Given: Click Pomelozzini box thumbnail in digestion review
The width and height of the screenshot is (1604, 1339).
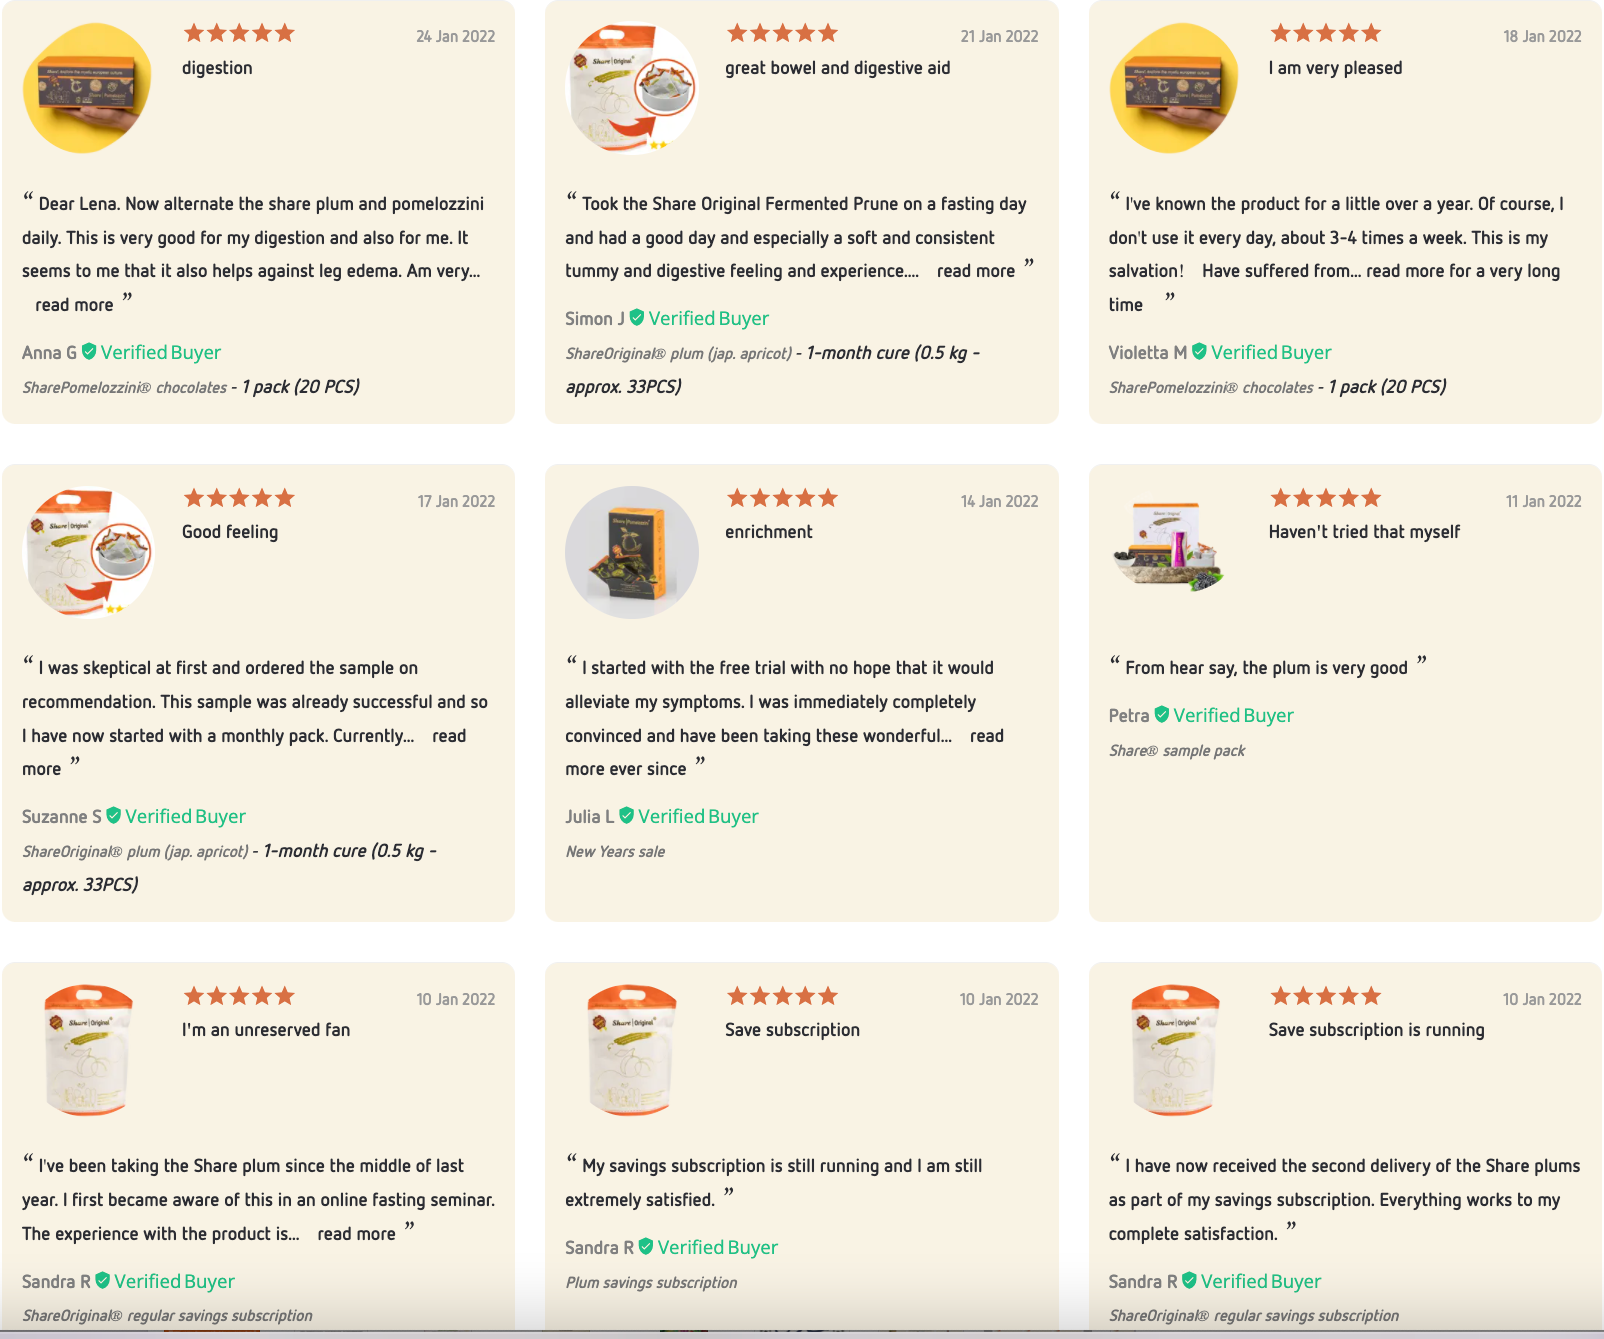Looking at the screenshot, I should click(87, 88).
